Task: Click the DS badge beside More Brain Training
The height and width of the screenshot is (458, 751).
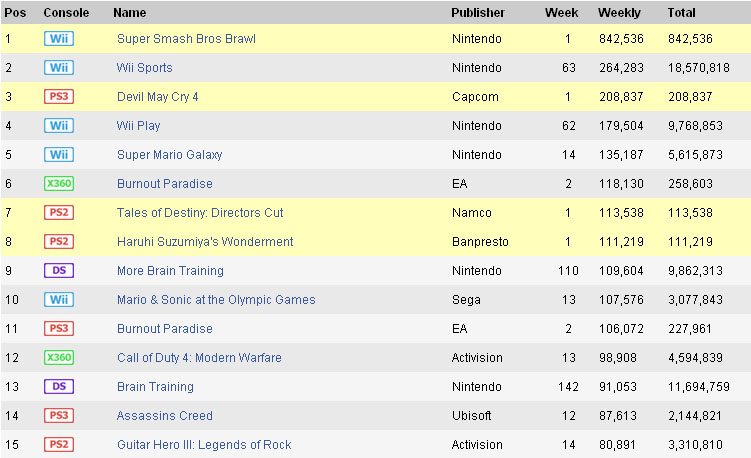Action: click(59, 271)
